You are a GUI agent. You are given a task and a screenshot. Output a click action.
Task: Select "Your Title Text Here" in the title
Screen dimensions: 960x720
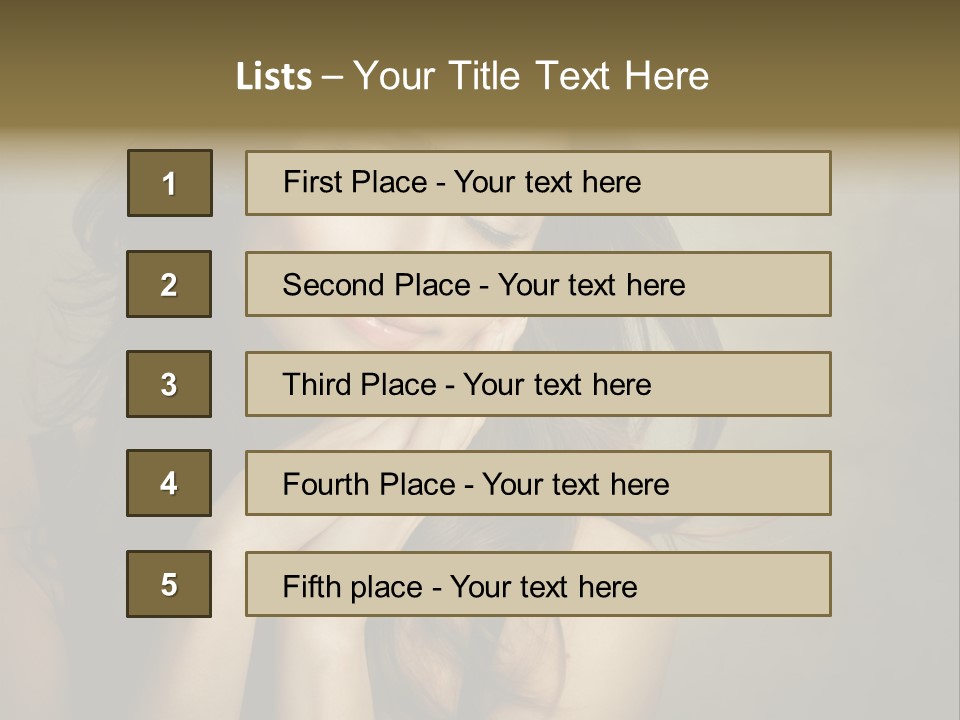[x=531, y=76]
